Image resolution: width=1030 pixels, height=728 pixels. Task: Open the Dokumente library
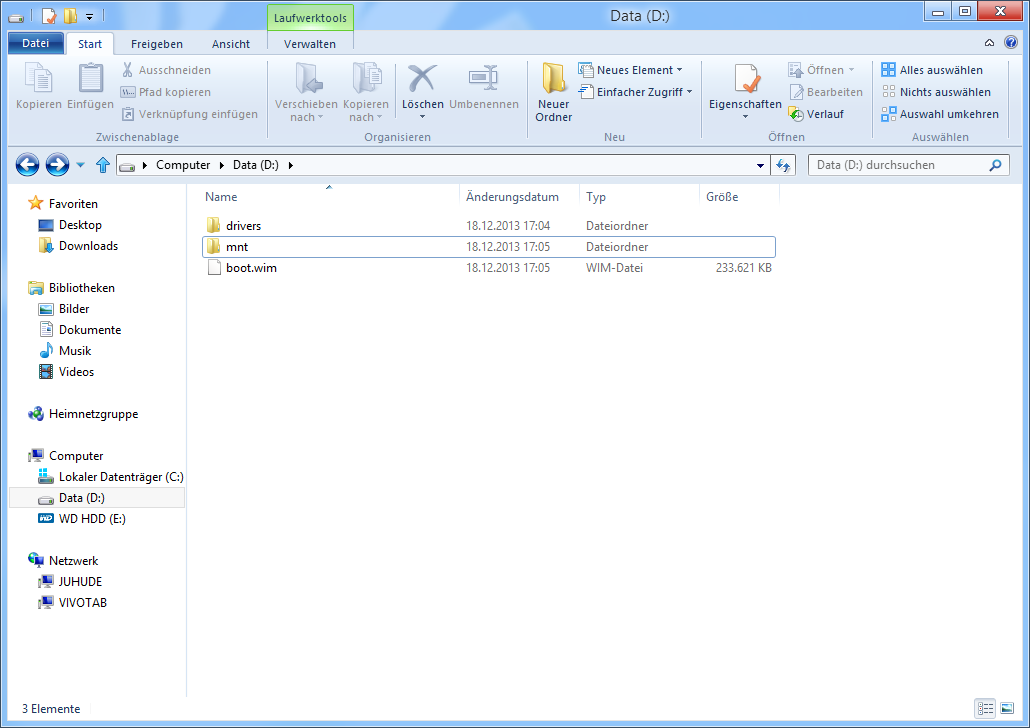pos(90,330)
